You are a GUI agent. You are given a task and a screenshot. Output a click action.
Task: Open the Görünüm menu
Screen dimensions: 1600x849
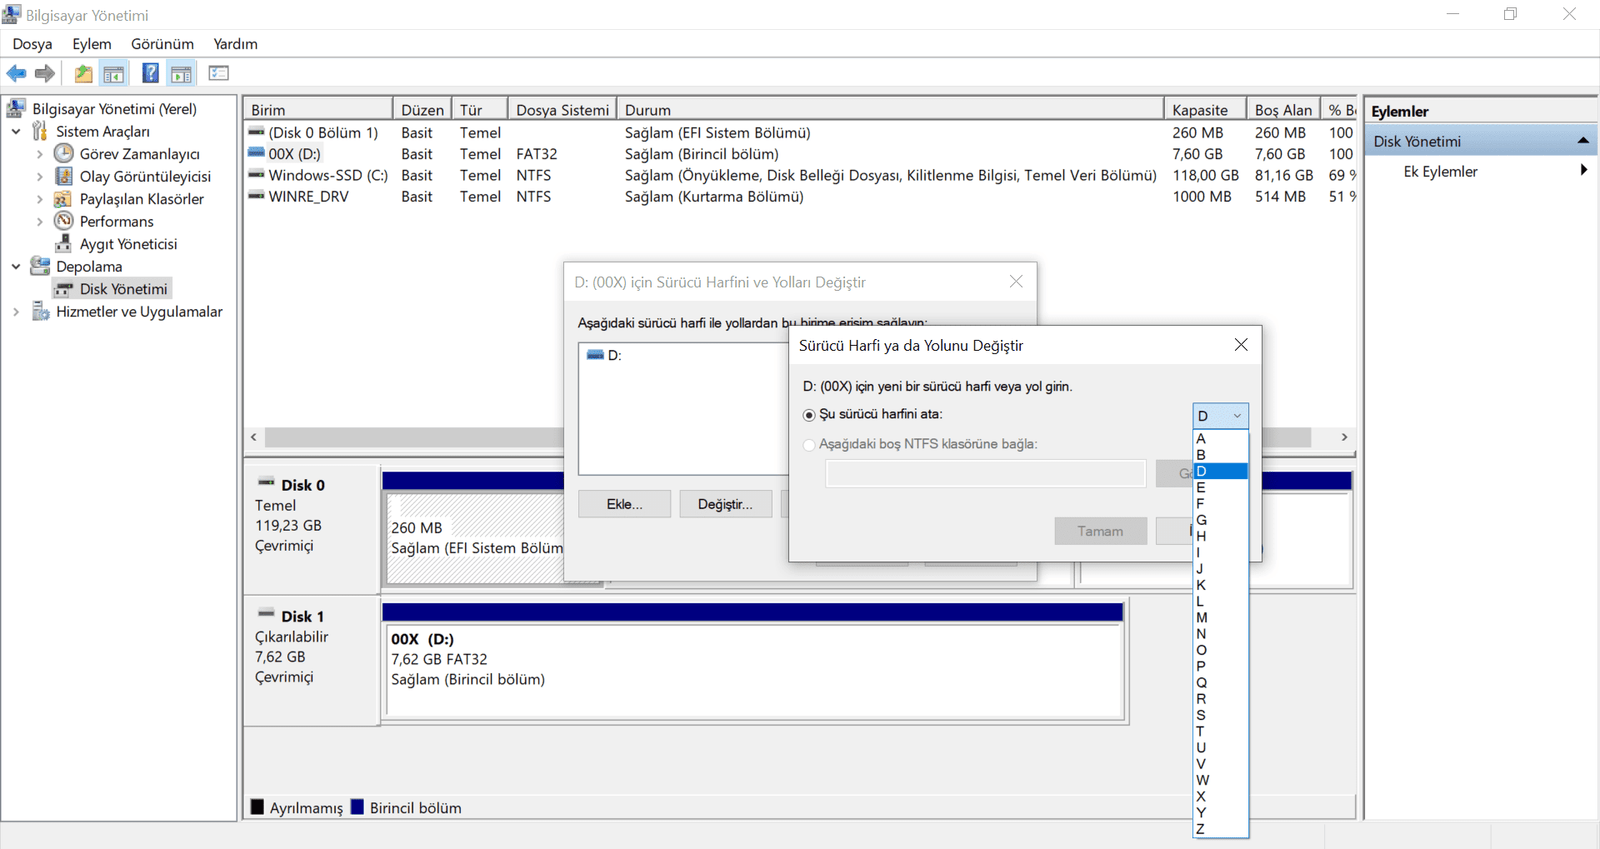pyautogui.click(x=162, y=44)
